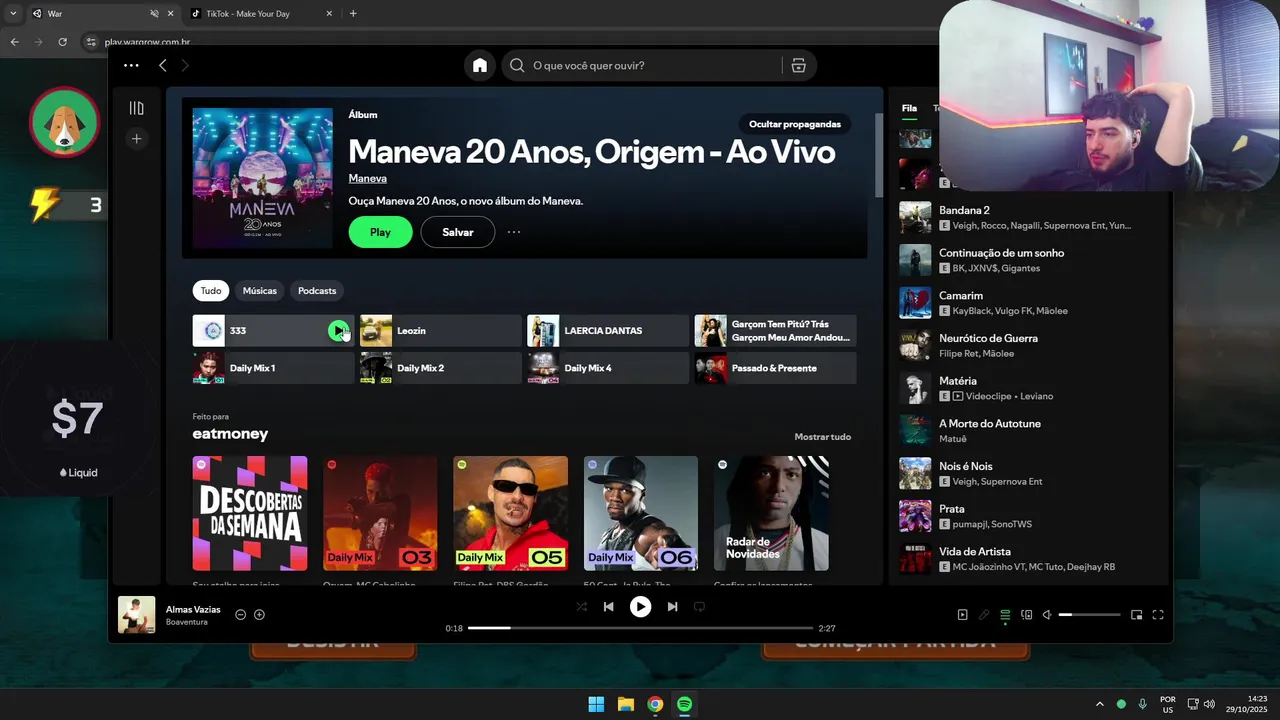
Task: Select Vida de Artista in queue
Action: (1030, 559)
